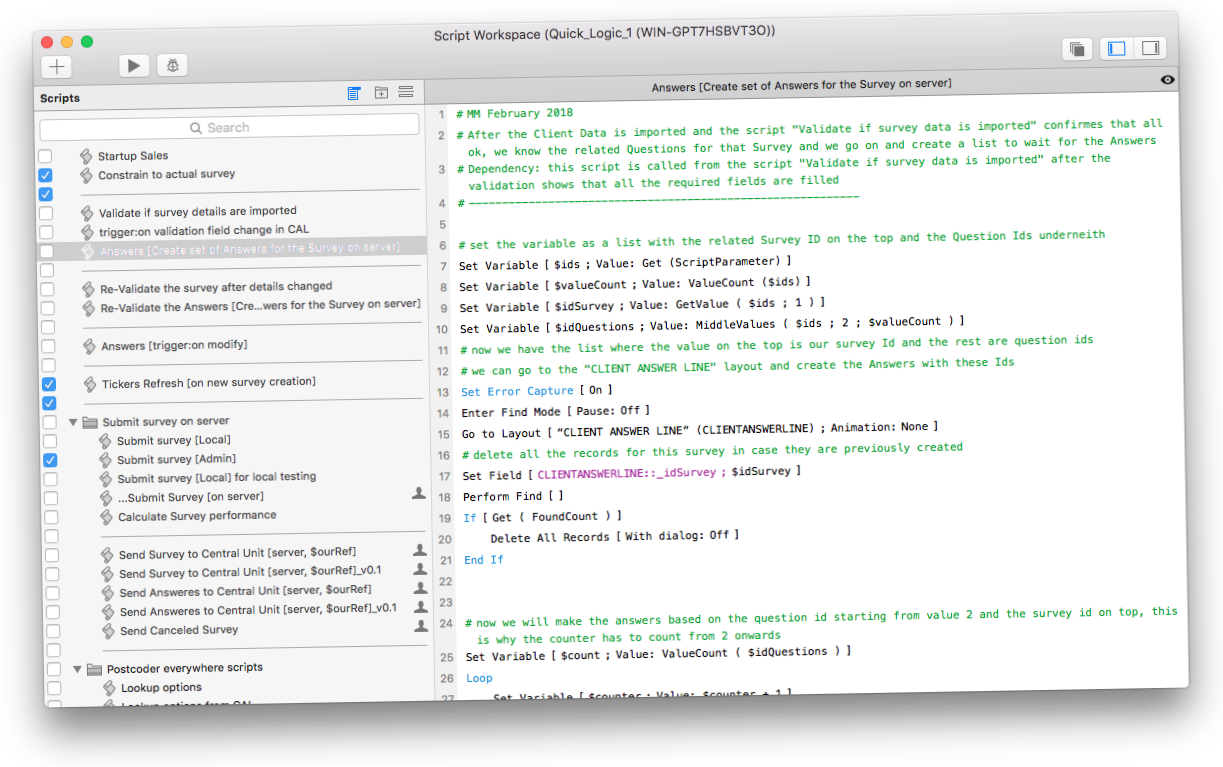Viewport: 1223px width, 767px height.
Task: Select step Enter Find Mode [ Pause: Off ]
Action: [x=555, y=410]
